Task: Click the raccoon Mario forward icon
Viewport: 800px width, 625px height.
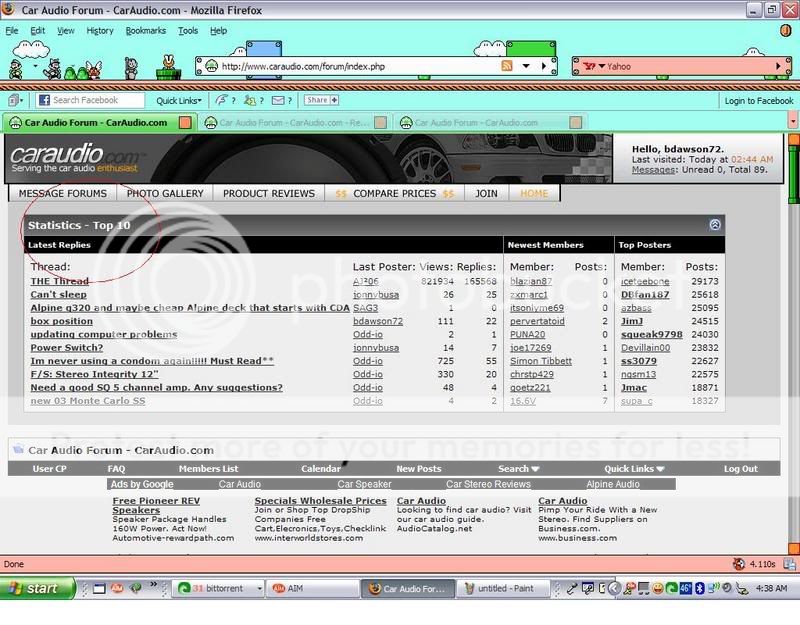Action: [x=53, y=68]
